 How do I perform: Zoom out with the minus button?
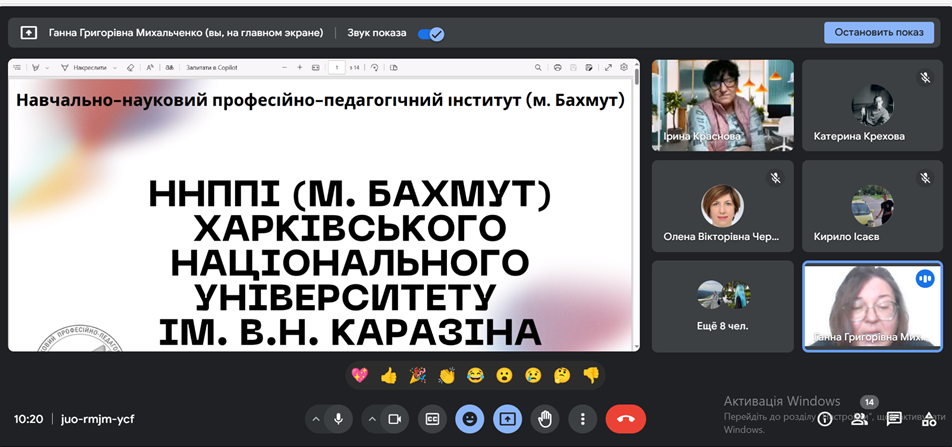(284, 67)
